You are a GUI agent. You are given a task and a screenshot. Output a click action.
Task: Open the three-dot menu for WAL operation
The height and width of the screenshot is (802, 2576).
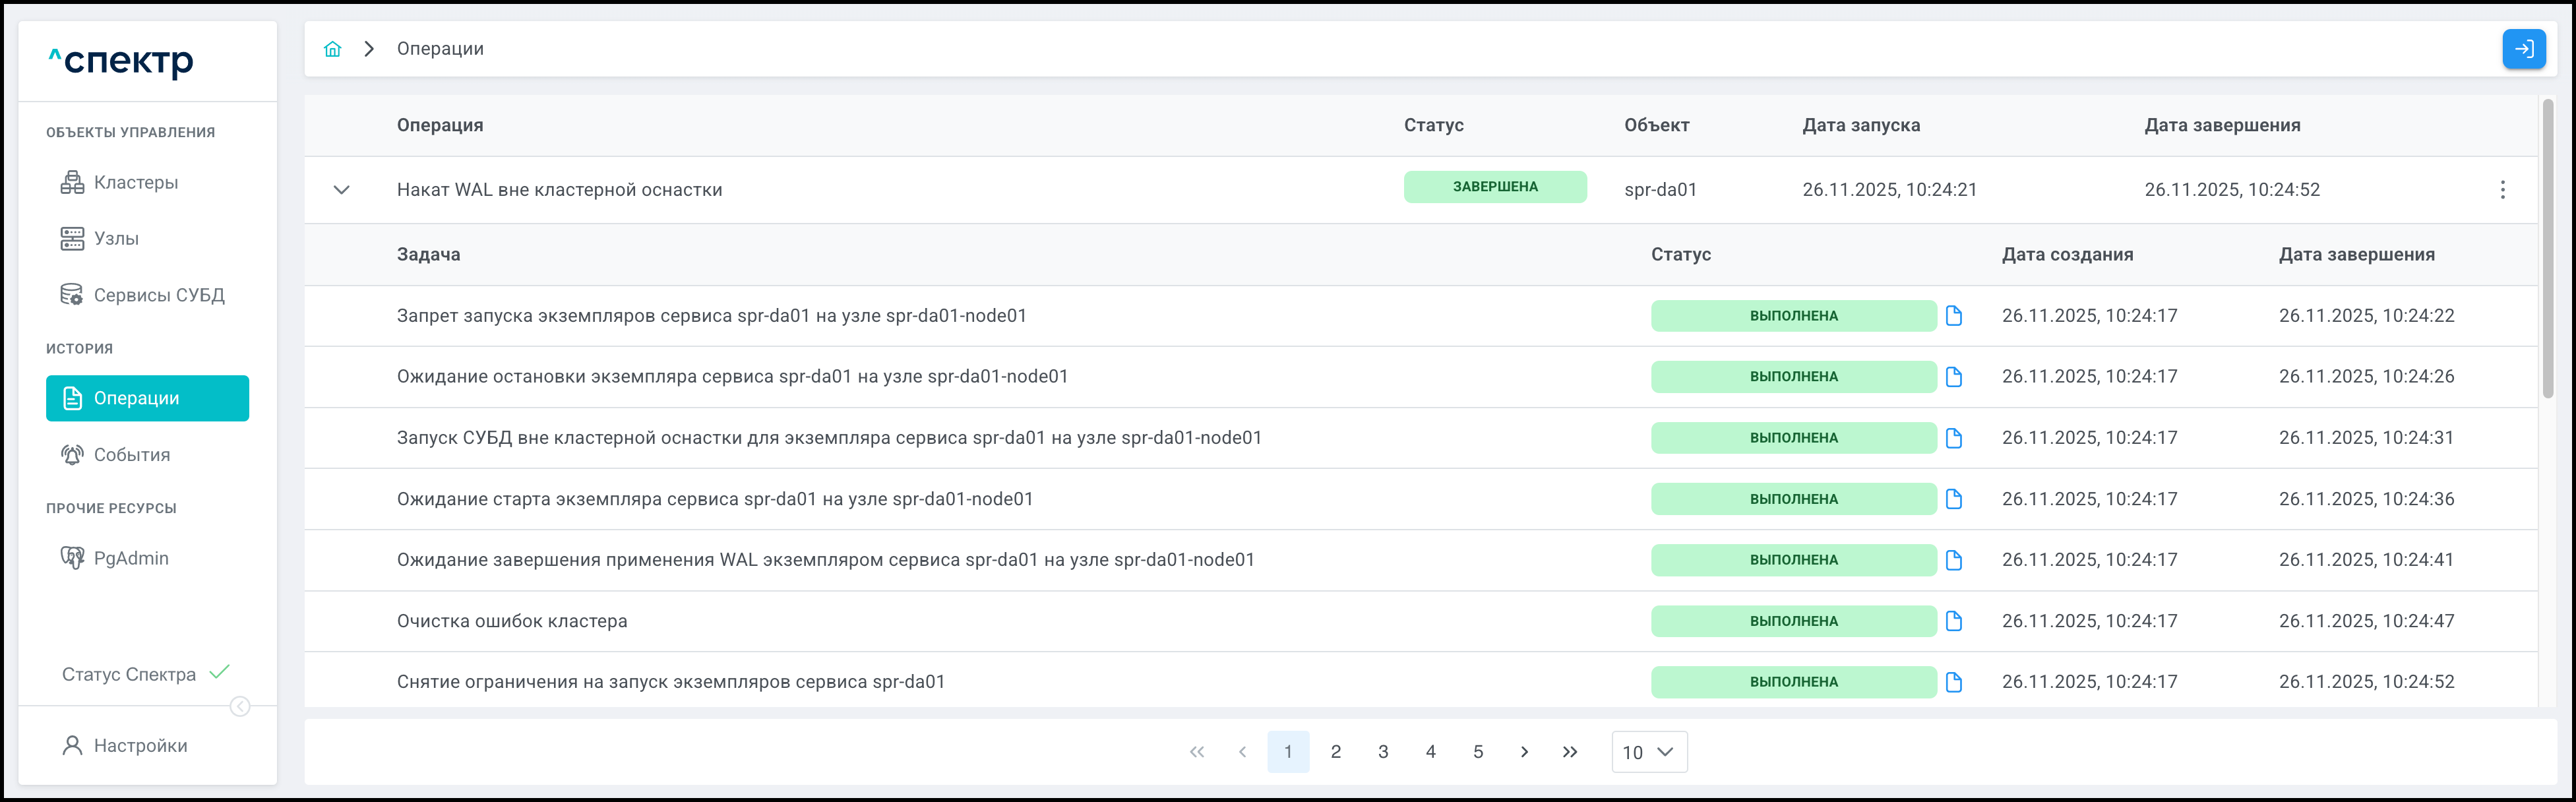[2502, 190]
